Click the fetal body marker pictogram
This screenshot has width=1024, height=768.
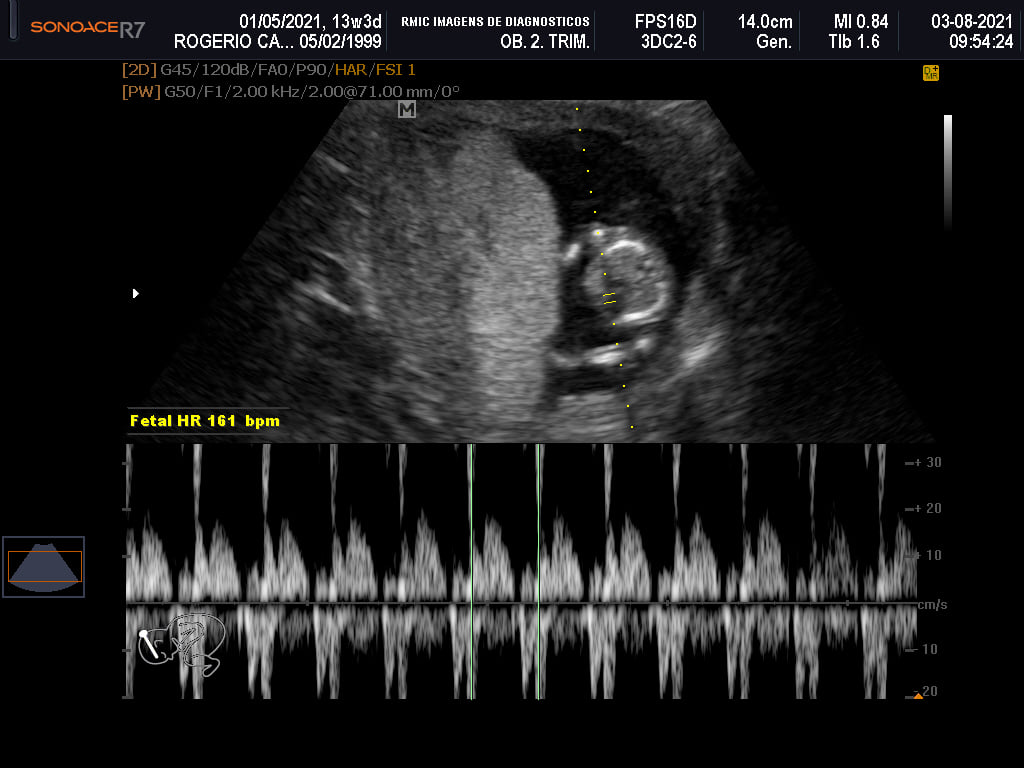coord(182,645)
